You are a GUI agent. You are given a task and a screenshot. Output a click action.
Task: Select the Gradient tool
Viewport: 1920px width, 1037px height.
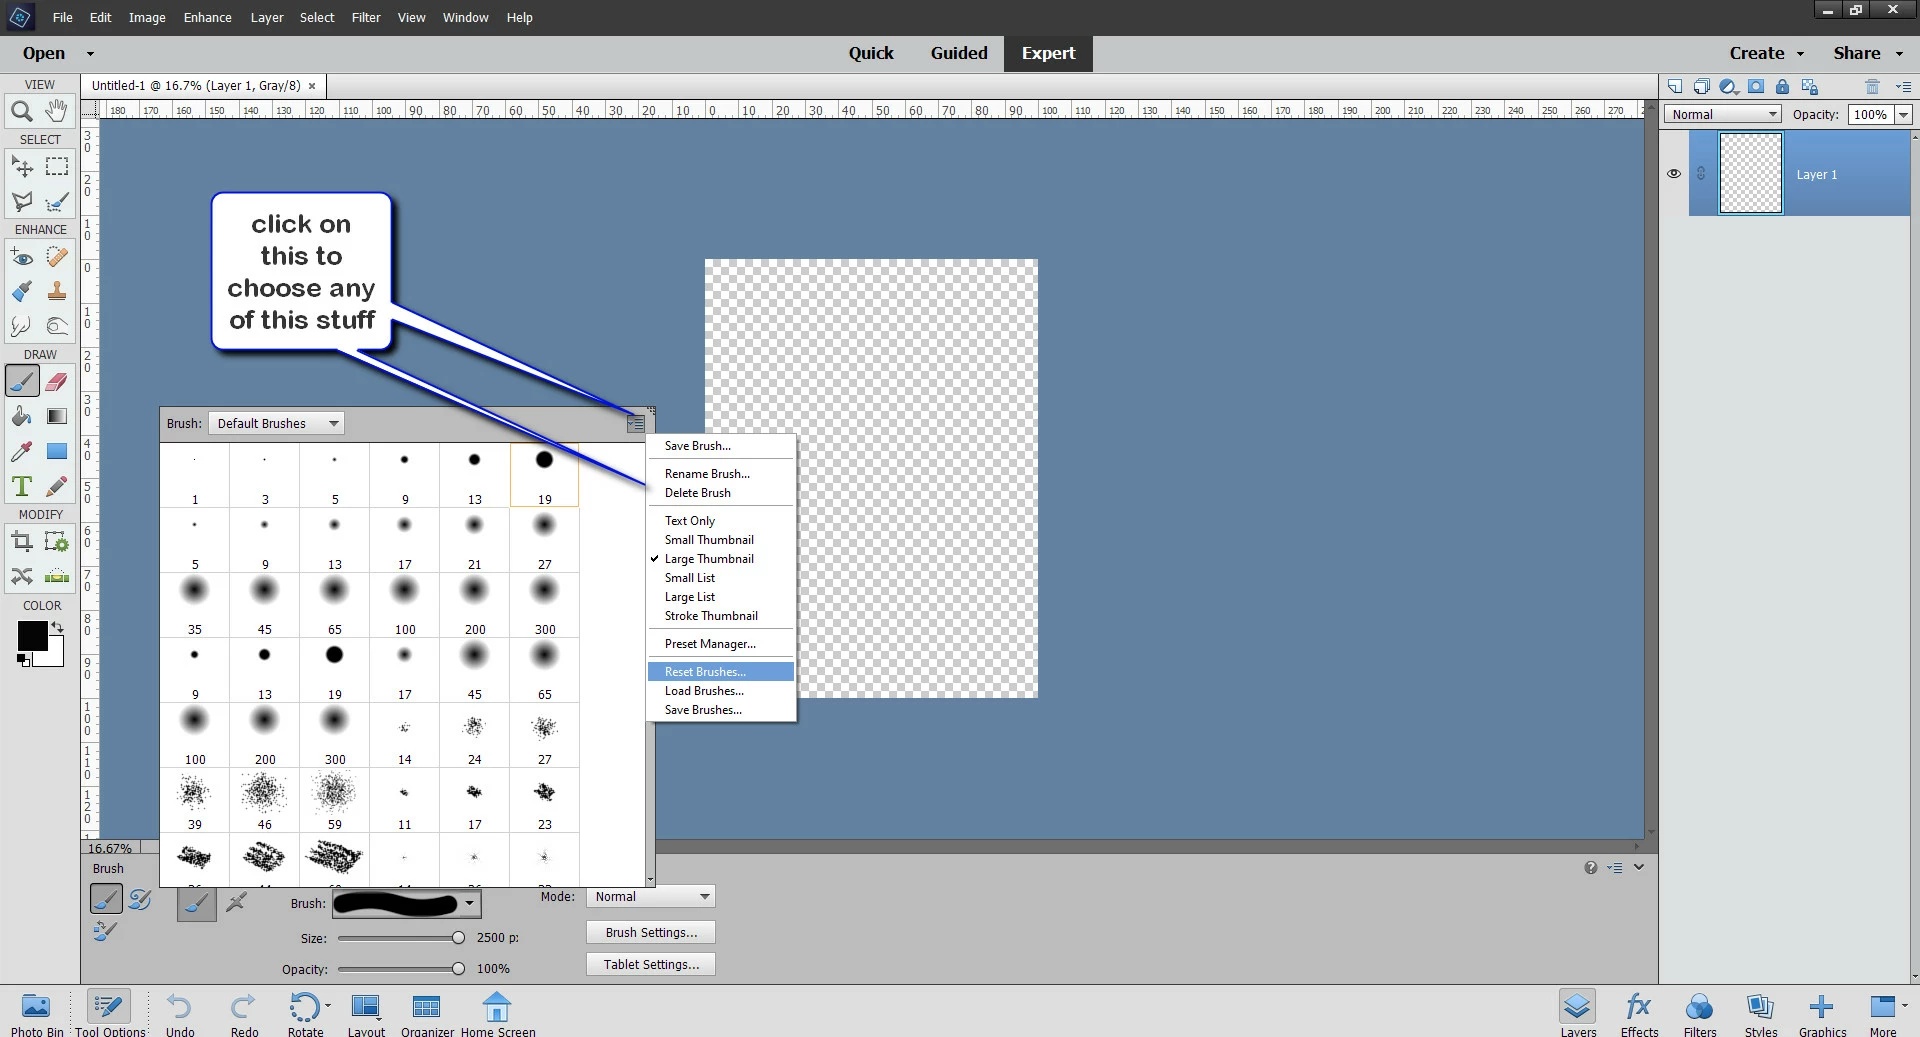(57, 416)
